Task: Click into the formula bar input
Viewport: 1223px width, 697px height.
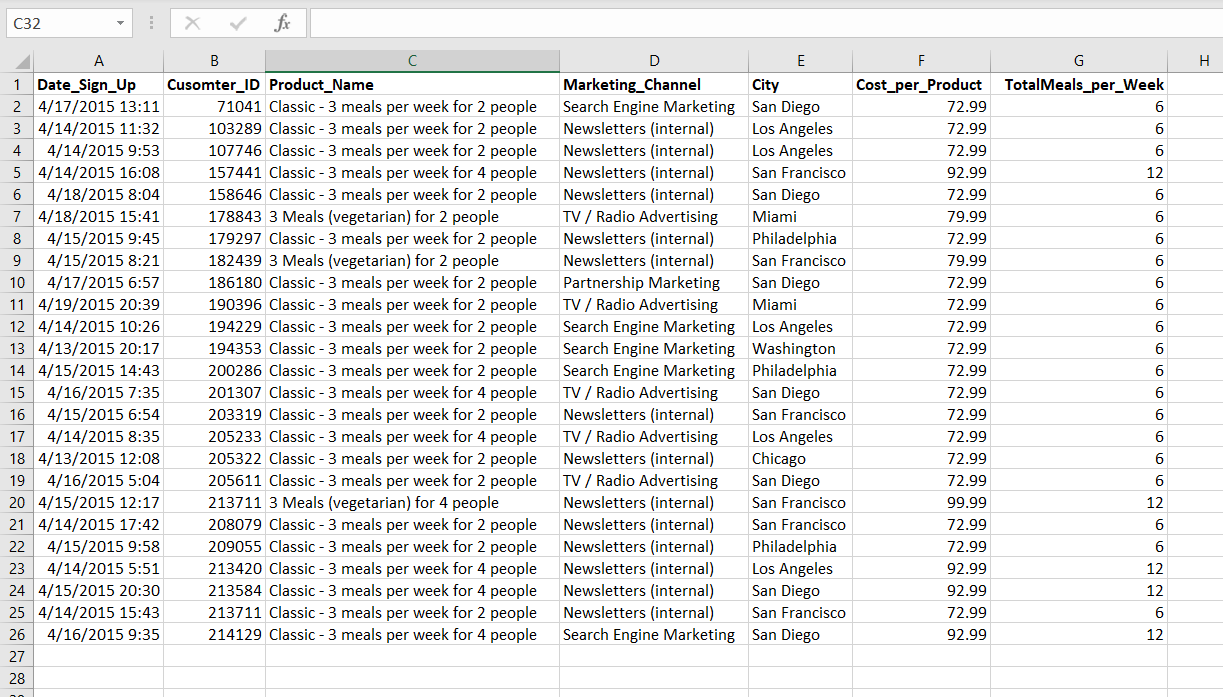Action: (765, 22)
